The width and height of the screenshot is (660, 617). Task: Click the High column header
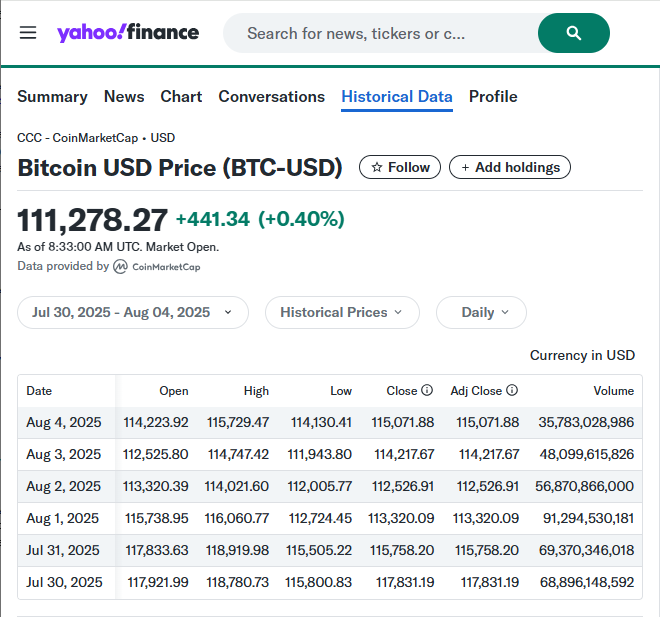256,391
